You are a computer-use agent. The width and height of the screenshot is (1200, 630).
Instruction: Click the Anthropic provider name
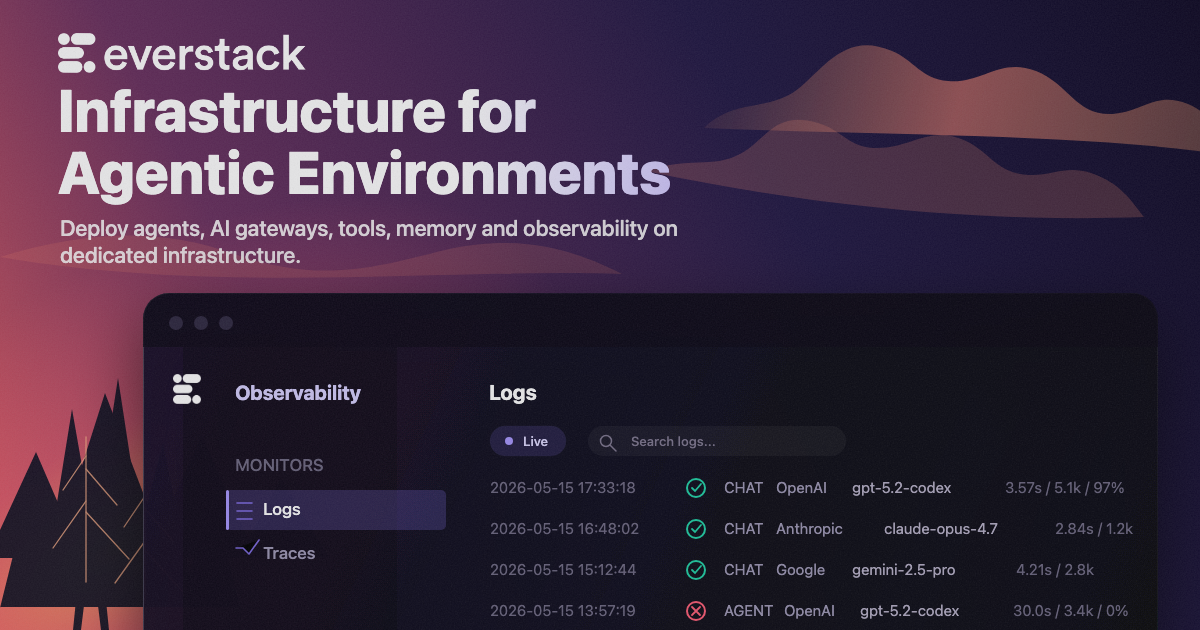point(810,529)
